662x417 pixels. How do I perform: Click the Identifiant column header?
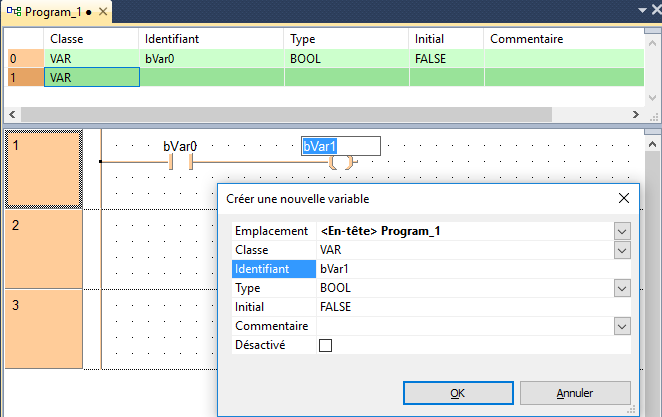(173, 39)
